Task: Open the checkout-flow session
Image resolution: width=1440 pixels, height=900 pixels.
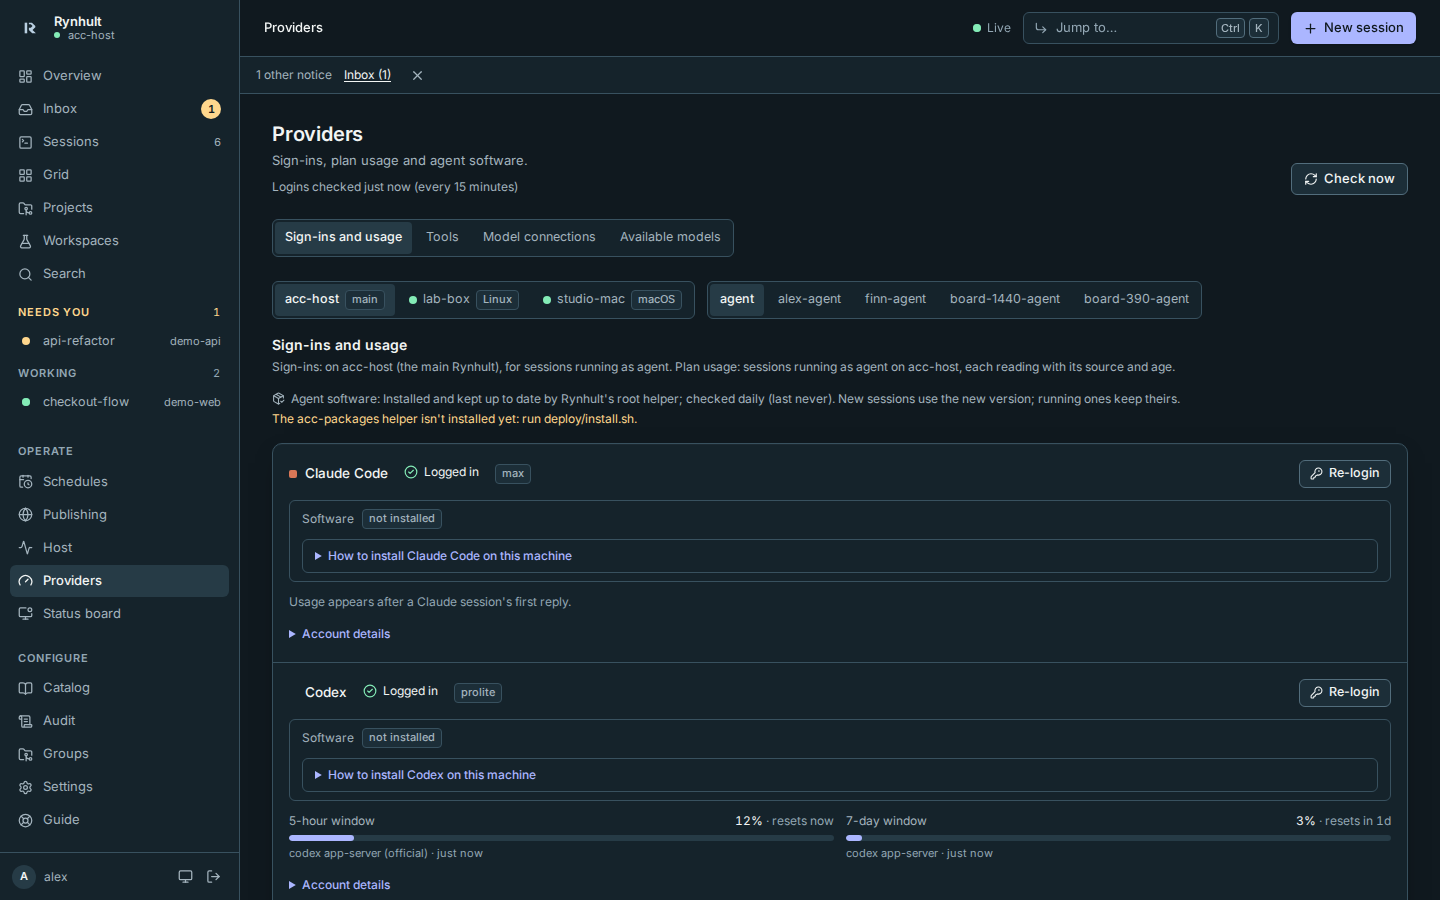Action: 119,402
